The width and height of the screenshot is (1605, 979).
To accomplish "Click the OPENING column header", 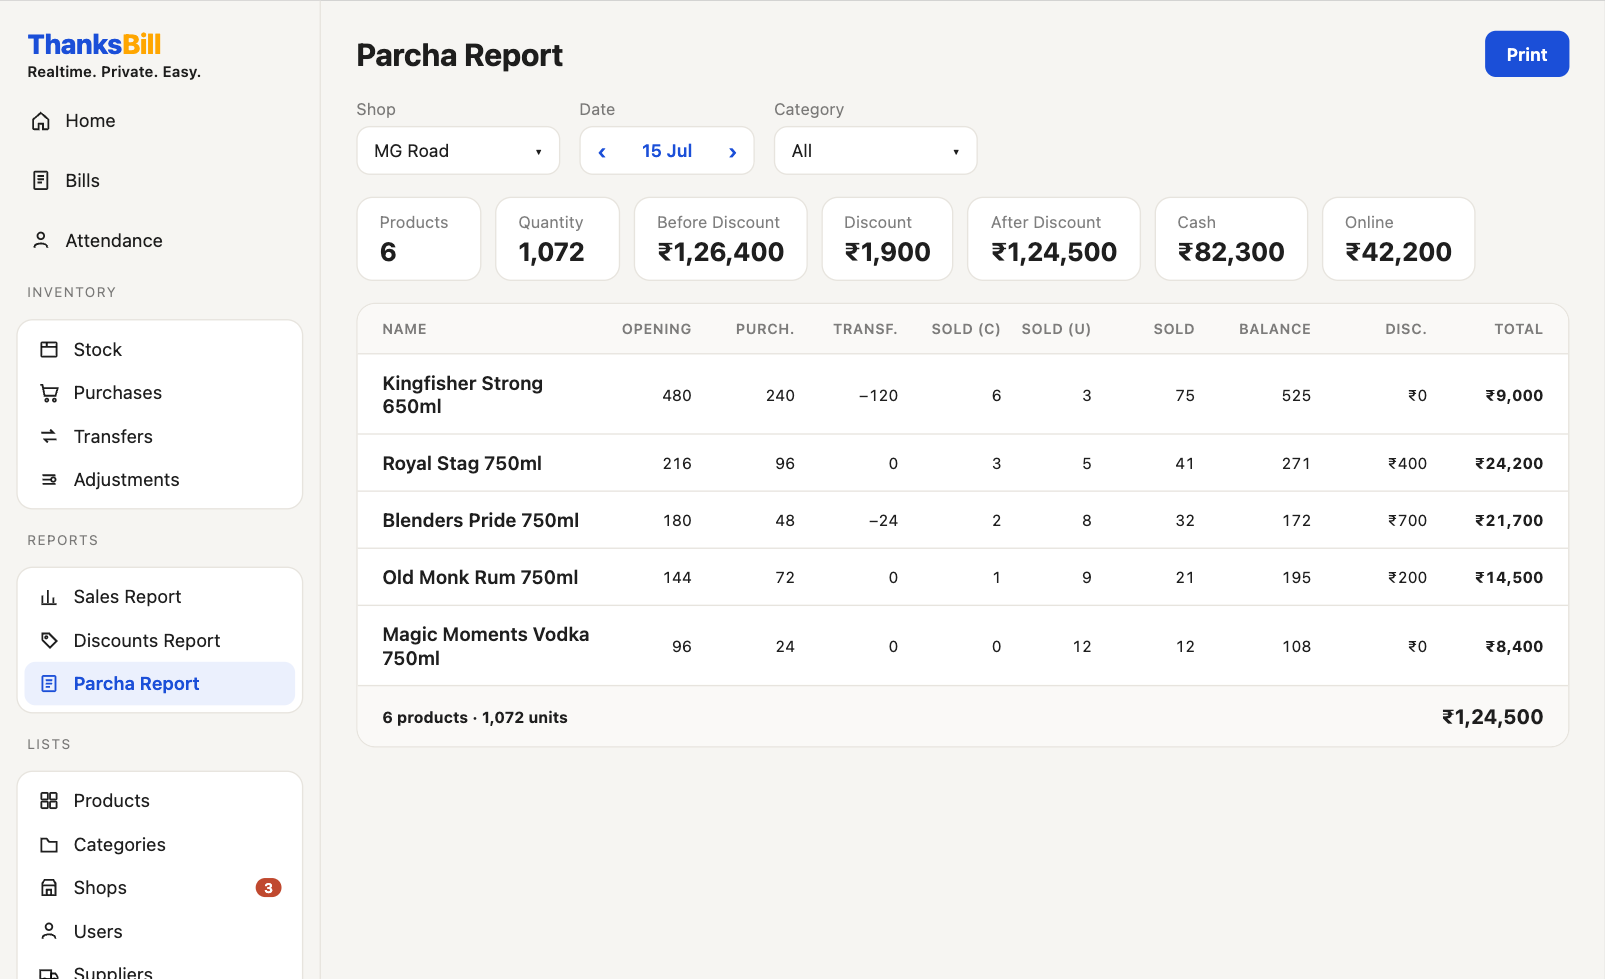I will [656, 329].
